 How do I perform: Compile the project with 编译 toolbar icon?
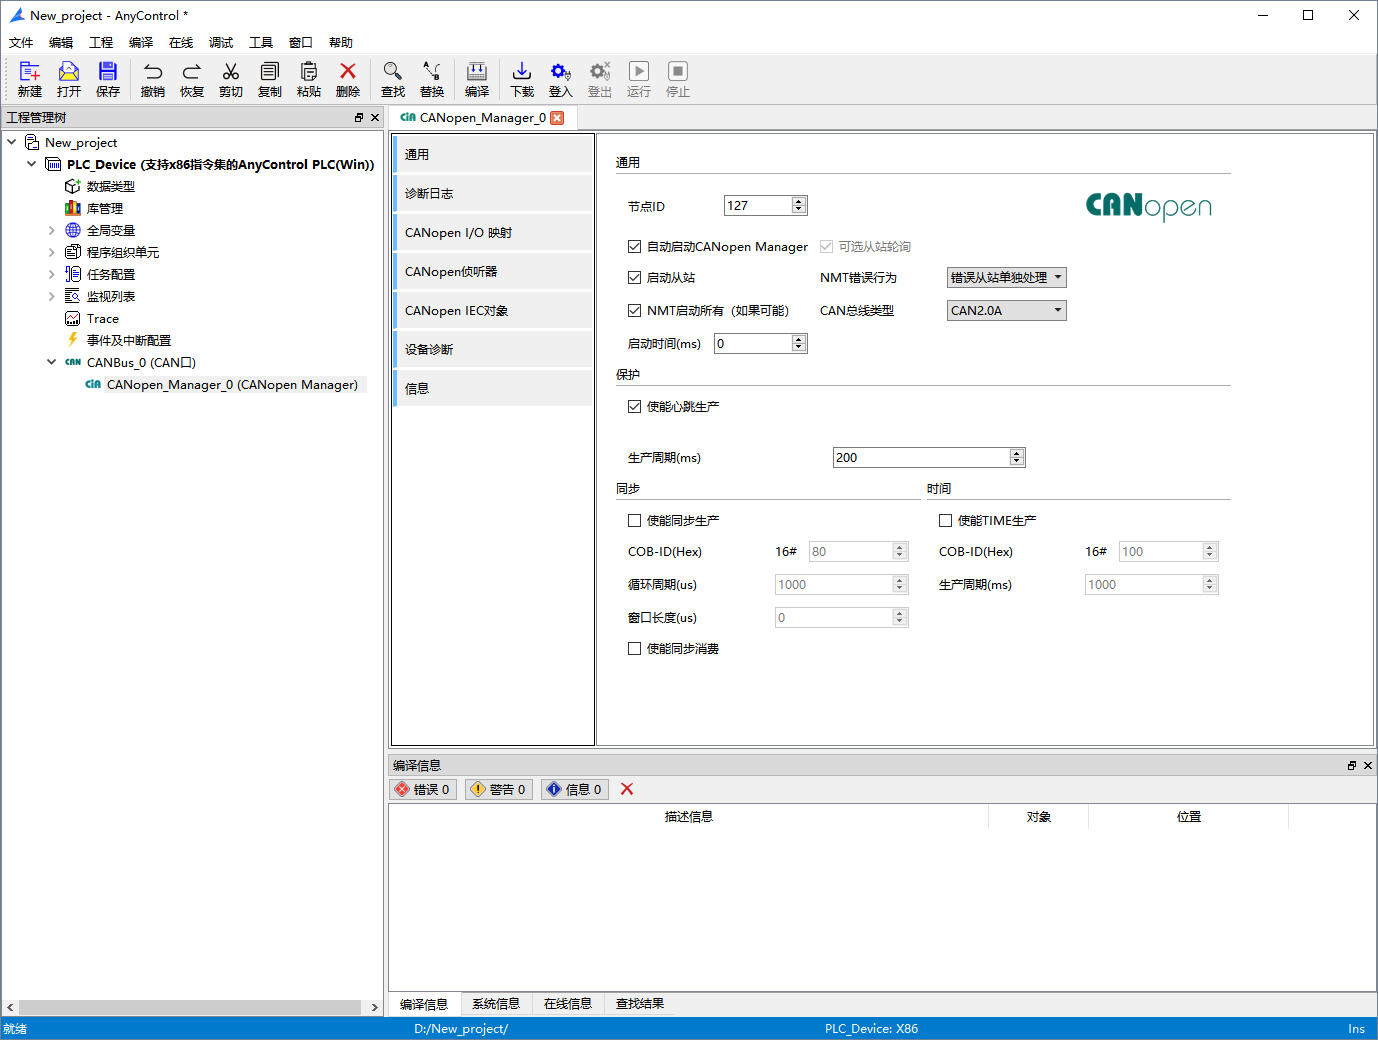click(477, 79)
